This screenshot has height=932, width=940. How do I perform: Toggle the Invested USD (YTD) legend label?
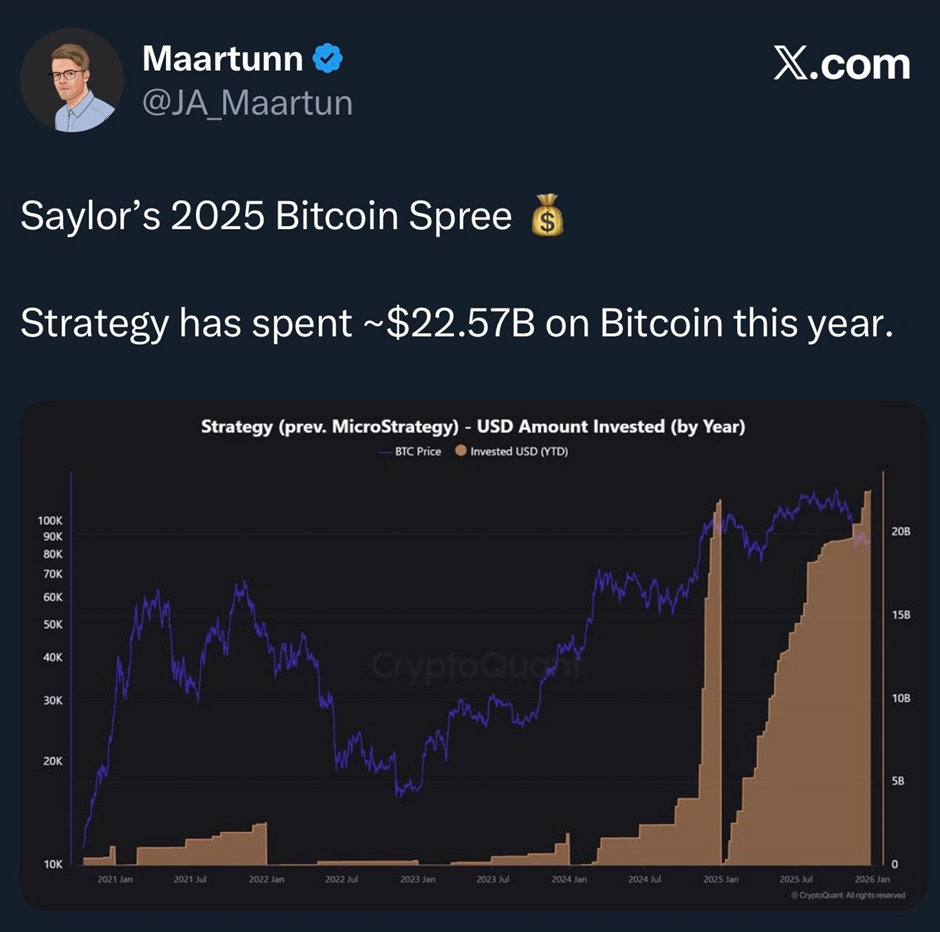point(519,452)
